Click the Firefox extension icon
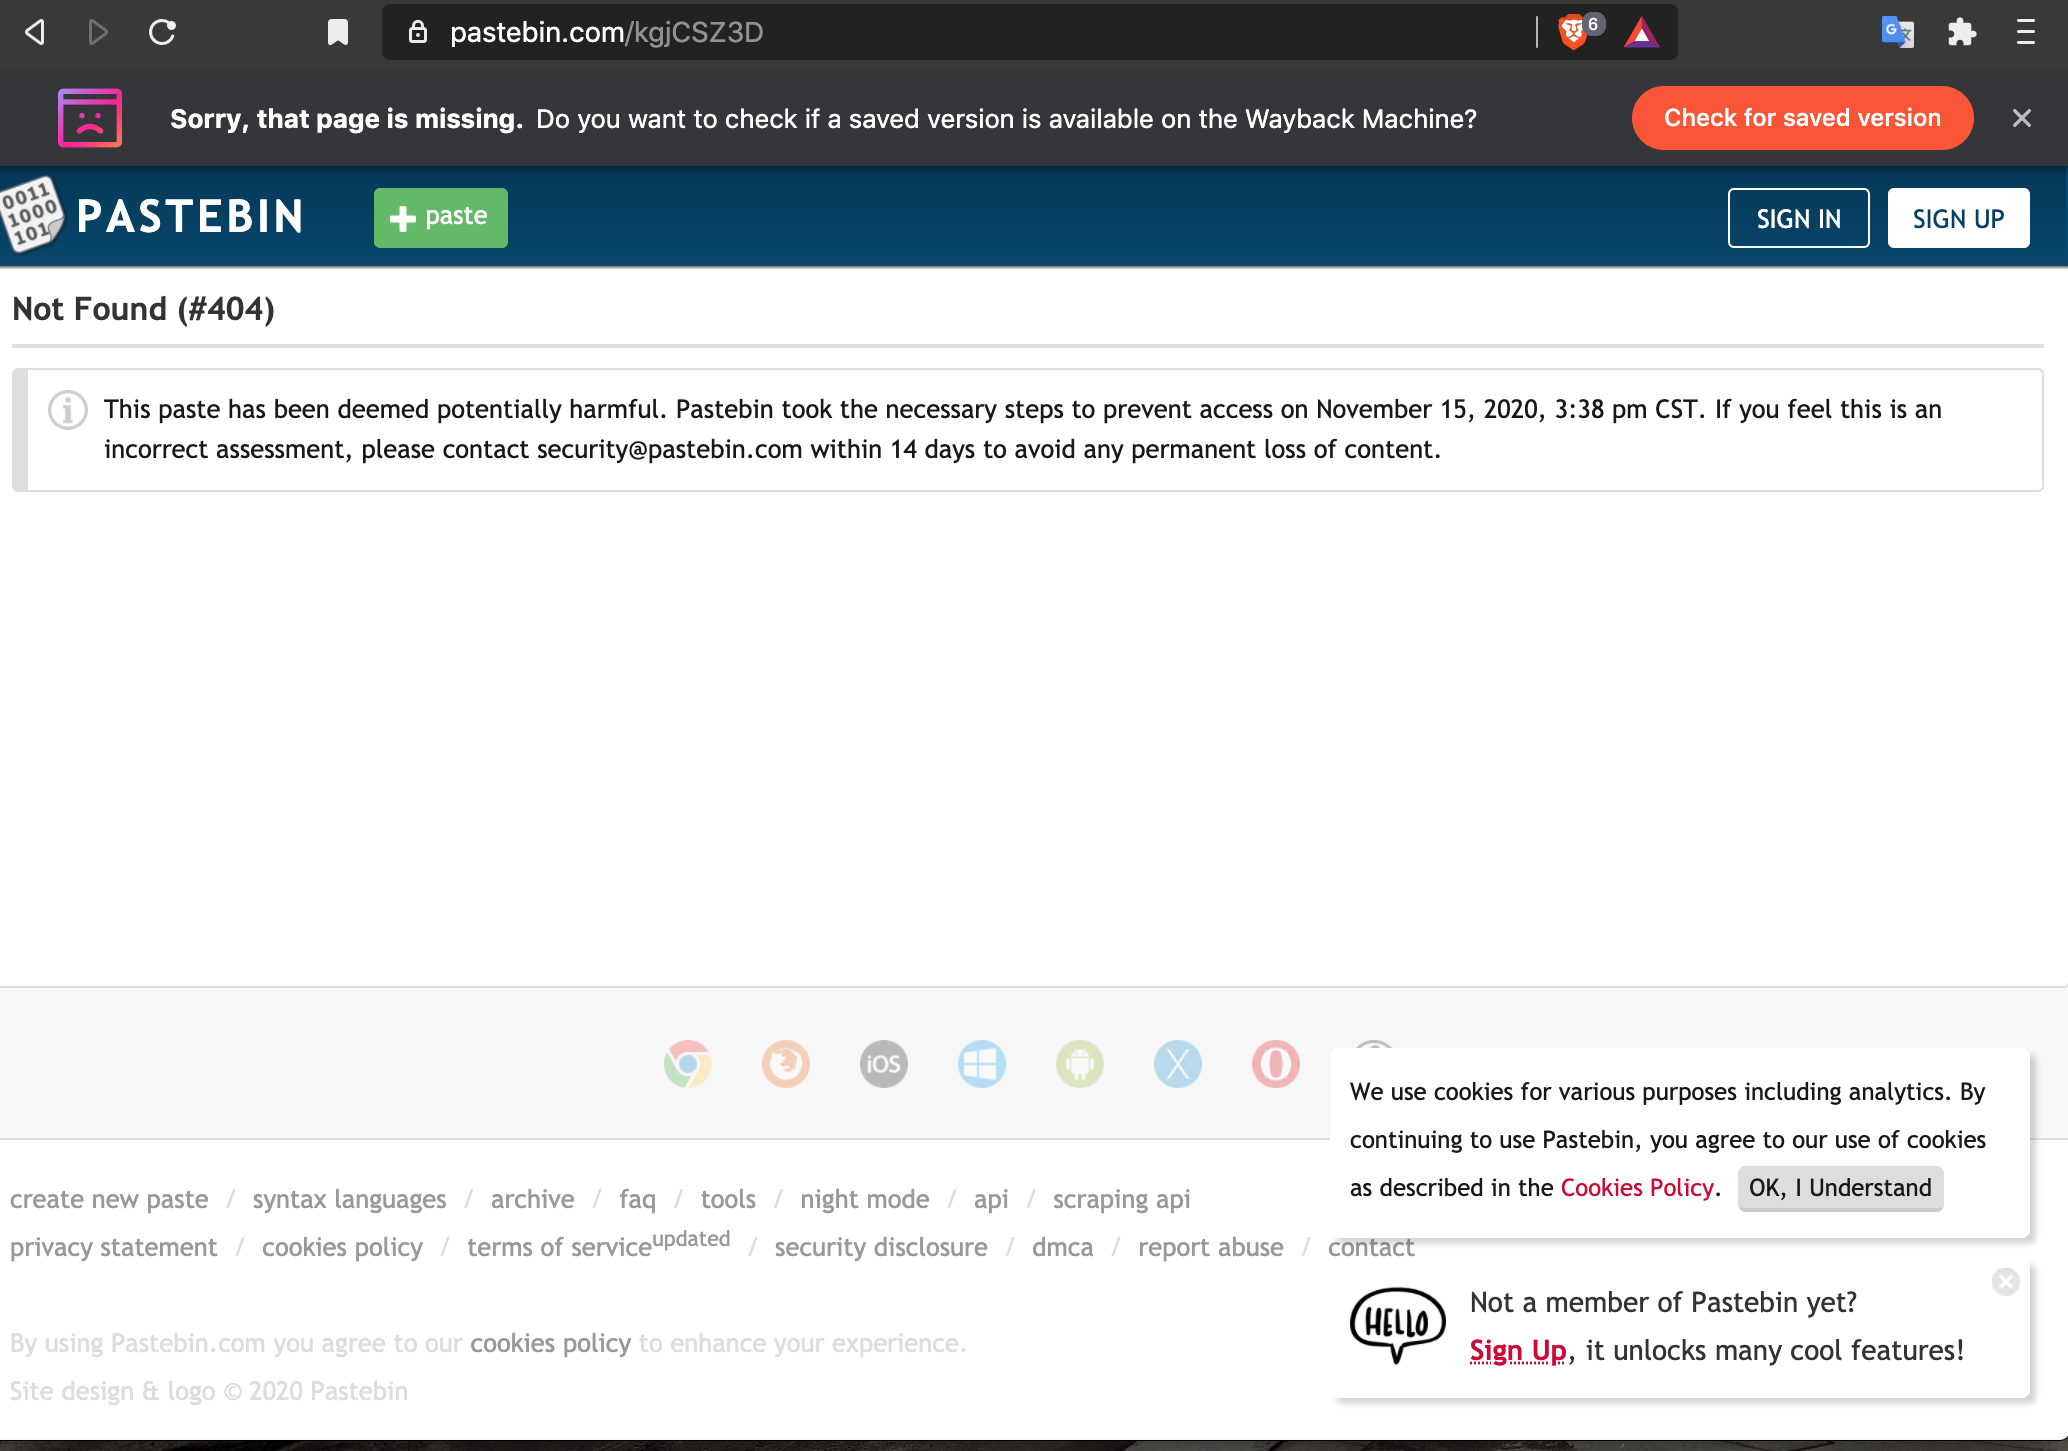Viewport: 2068px width, 1451px height. (x=786, y=1064)
